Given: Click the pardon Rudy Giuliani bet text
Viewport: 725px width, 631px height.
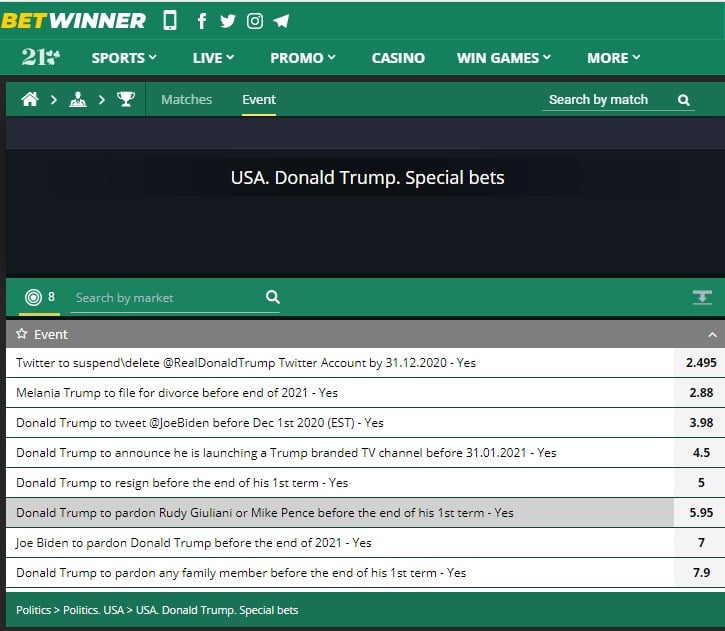Looking at the screenshot, I should pos(265,513).
